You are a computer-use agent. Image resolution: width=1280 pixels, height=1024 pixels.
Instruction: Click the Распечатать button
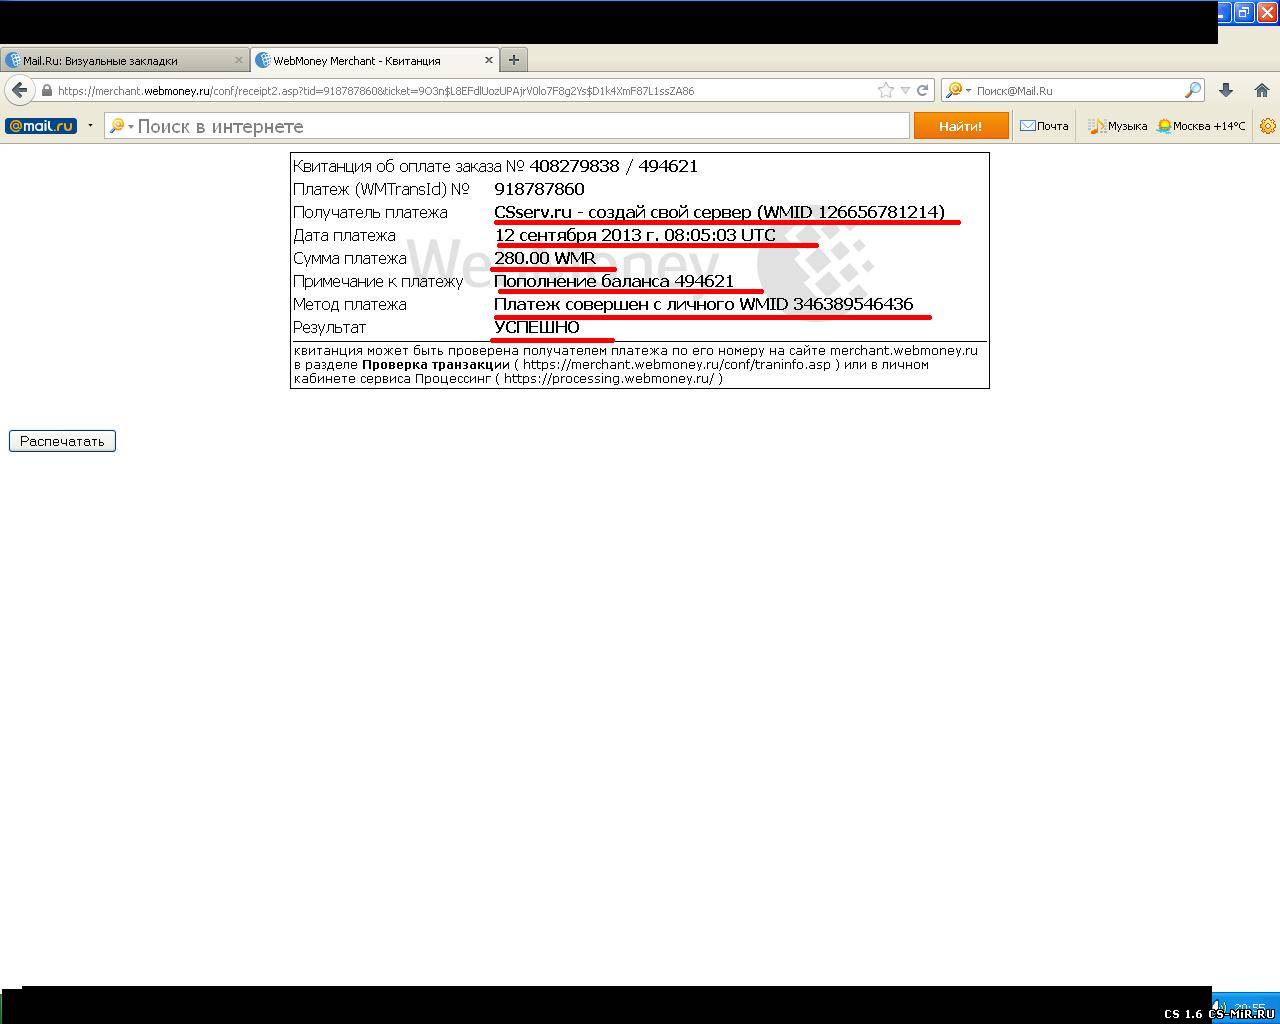point(62,441)
